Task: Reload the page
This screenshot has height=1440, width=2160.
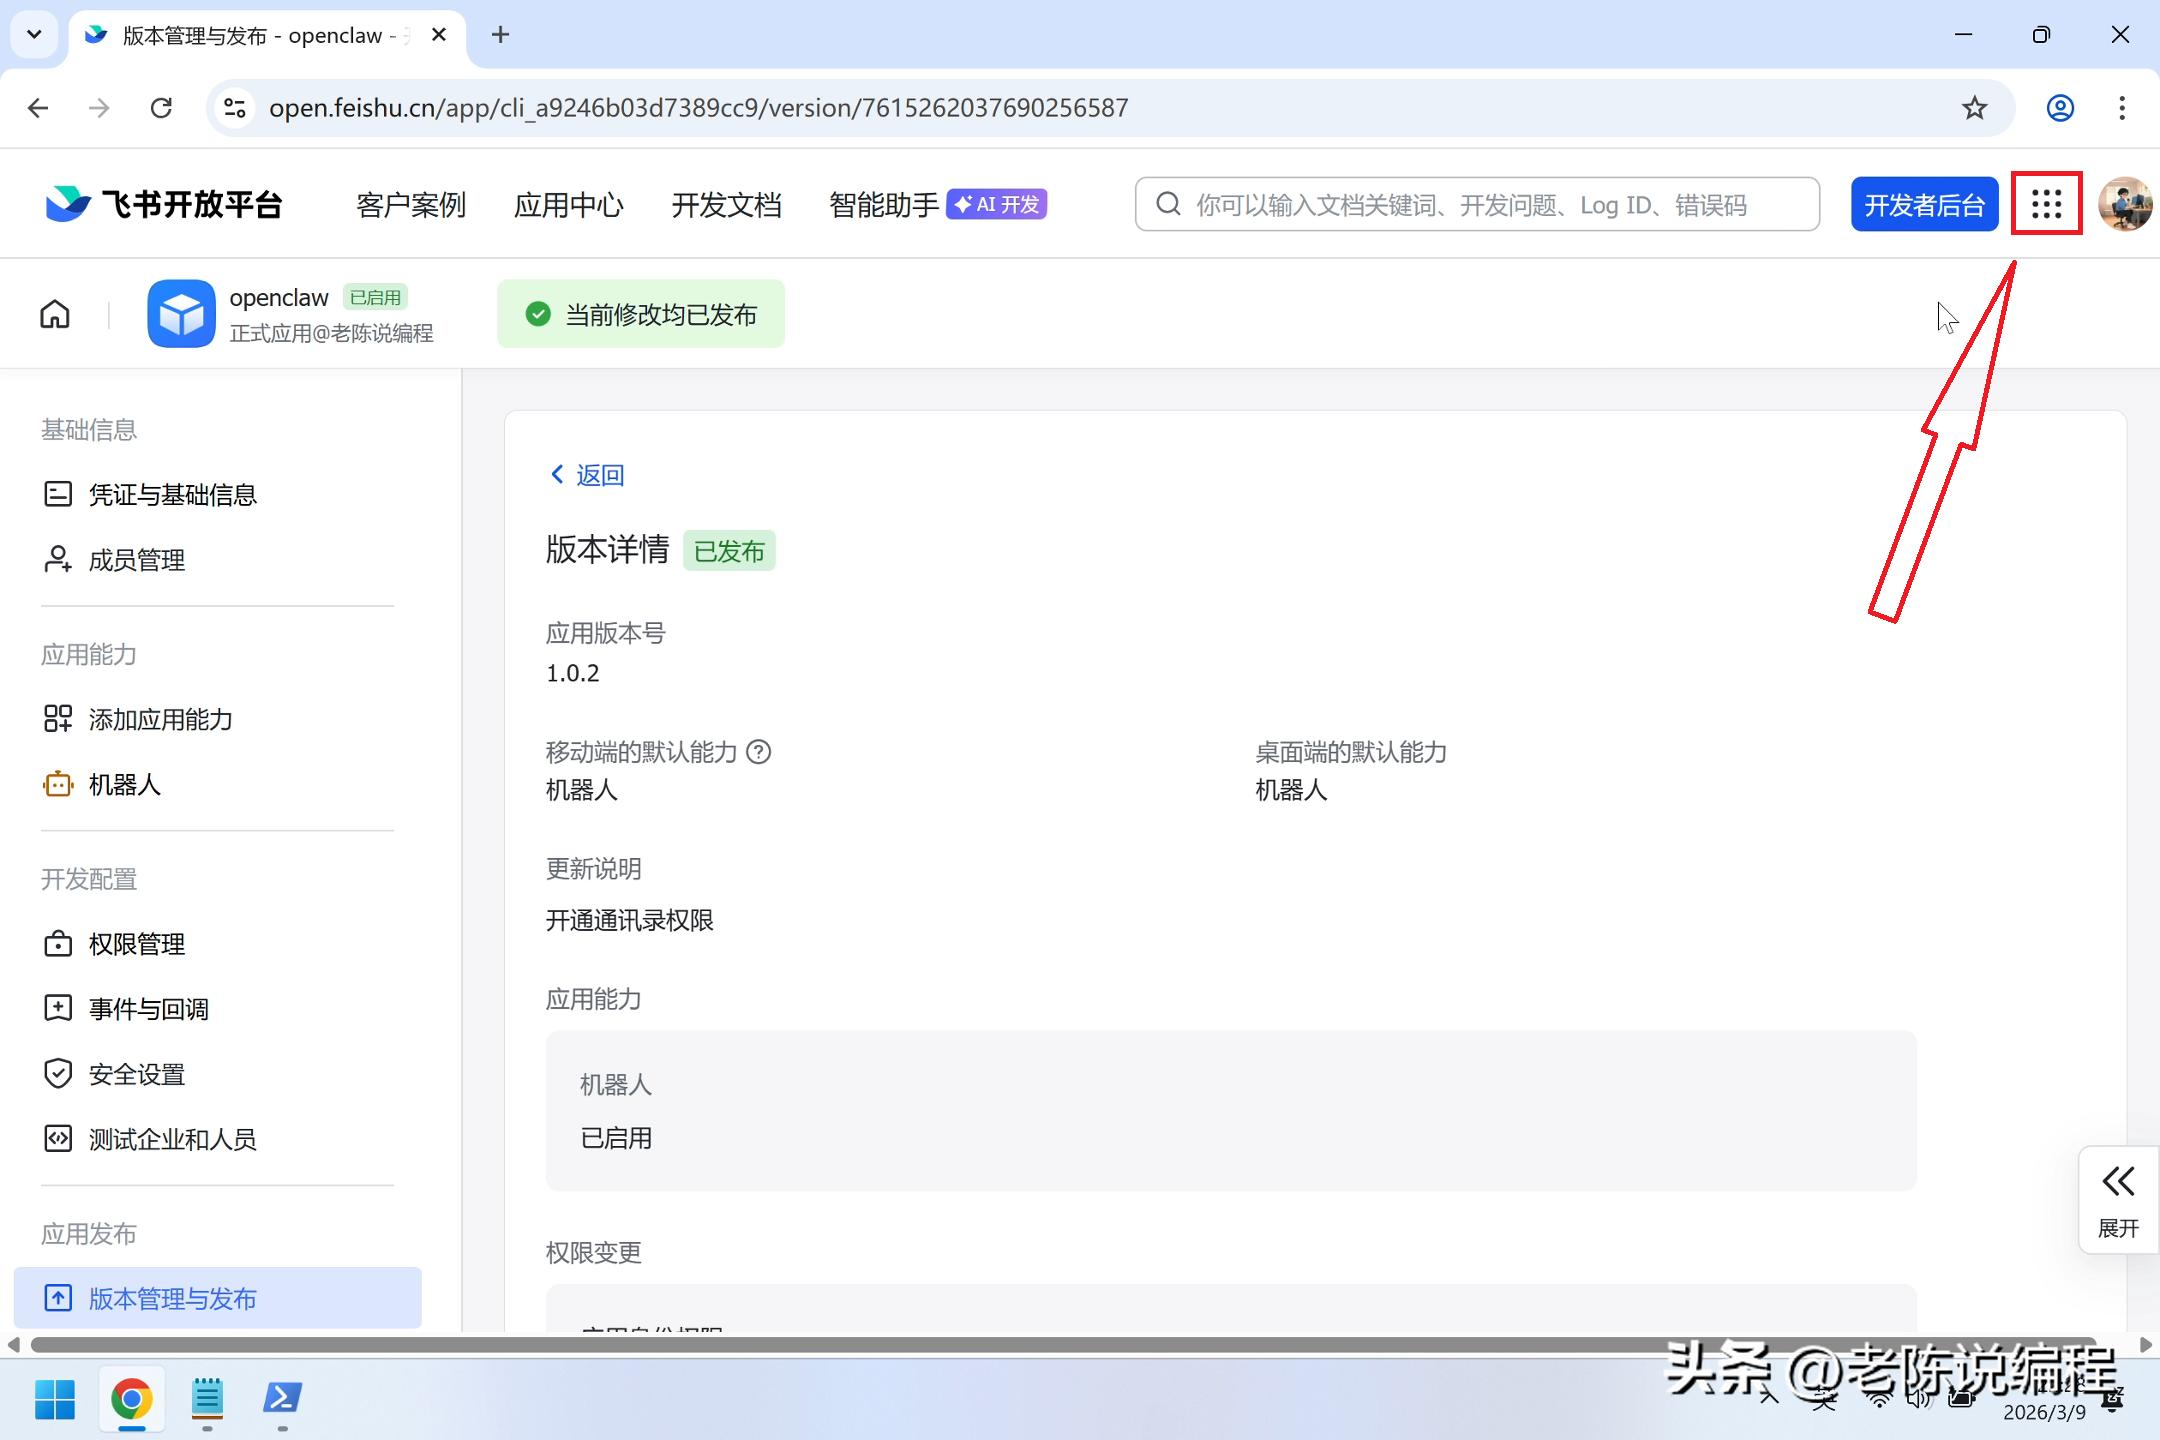Action: (x=161, y=108)
